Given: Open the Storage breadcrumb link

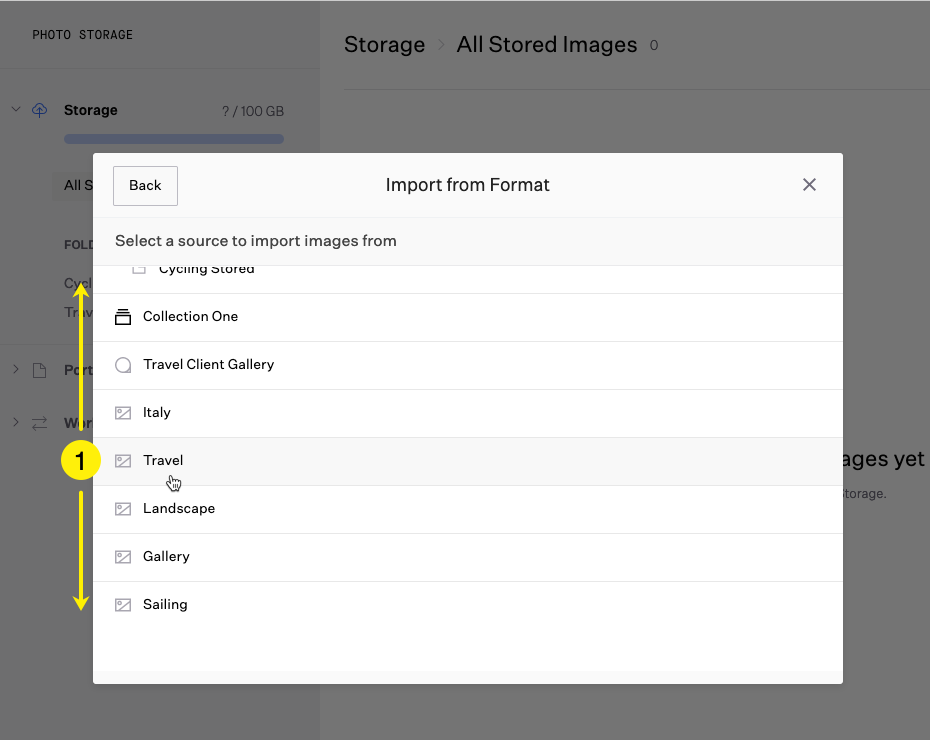Looking at the screenshot, I should [x=384, y=45].
